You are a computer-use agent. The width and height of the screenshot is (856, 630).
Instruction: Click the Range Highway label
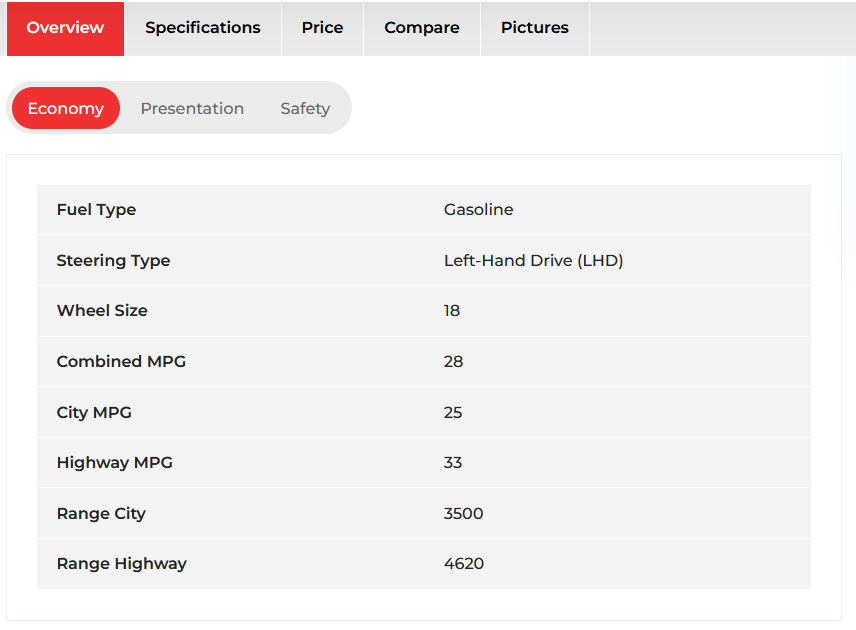click(122, 563)
